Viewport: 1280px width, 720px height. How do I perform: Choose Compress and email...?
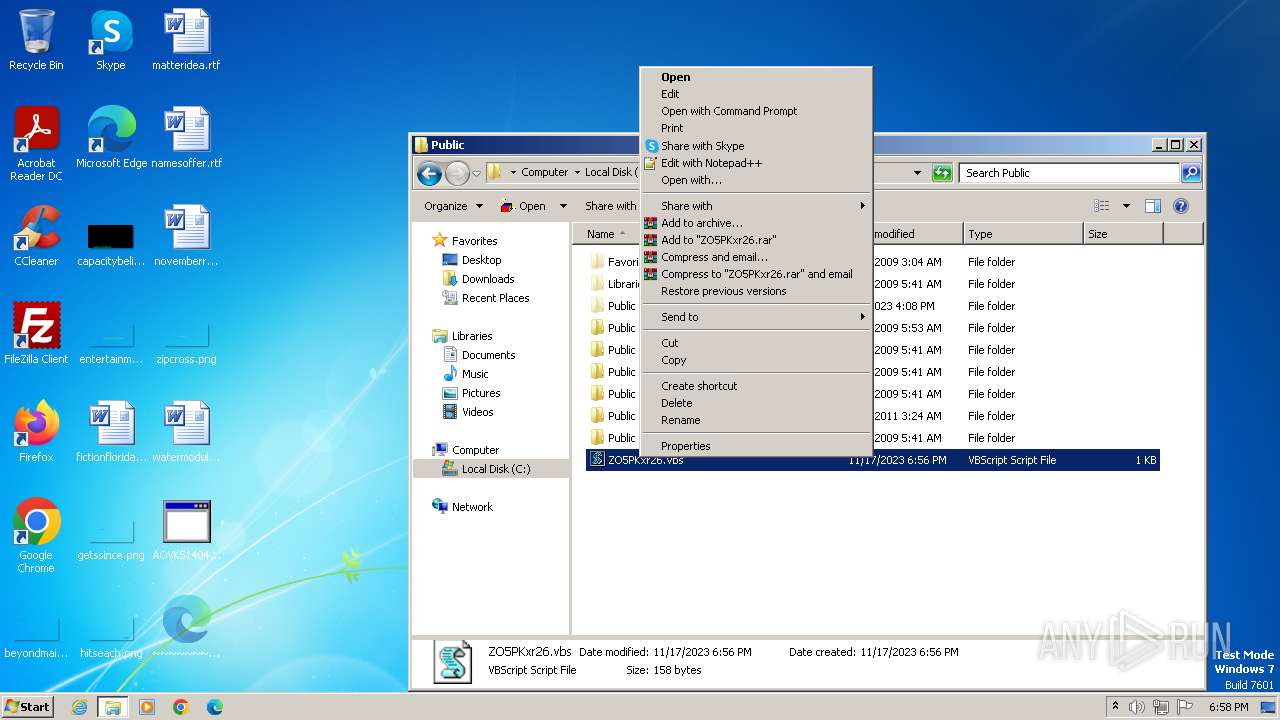pyautogui.click(x=756, y=257)
